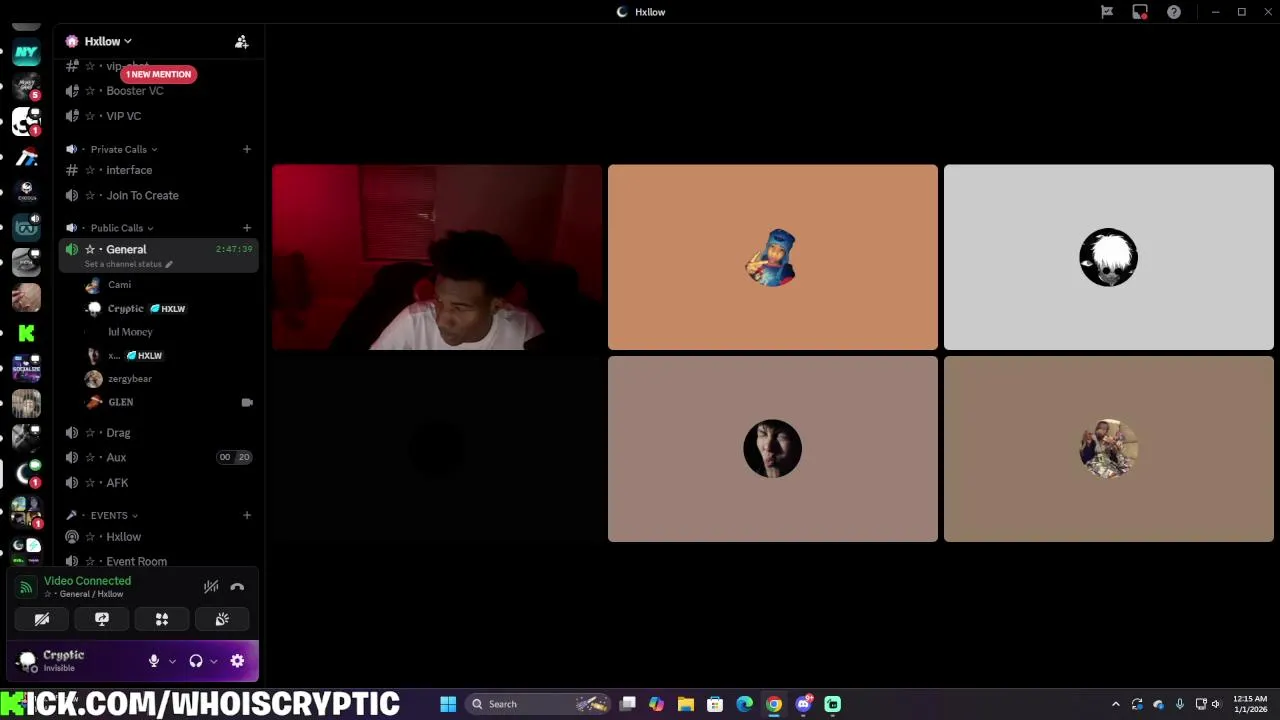Join the VIP VC voice channel
The image size is (1280, 720).
click(x=123, y=116)
